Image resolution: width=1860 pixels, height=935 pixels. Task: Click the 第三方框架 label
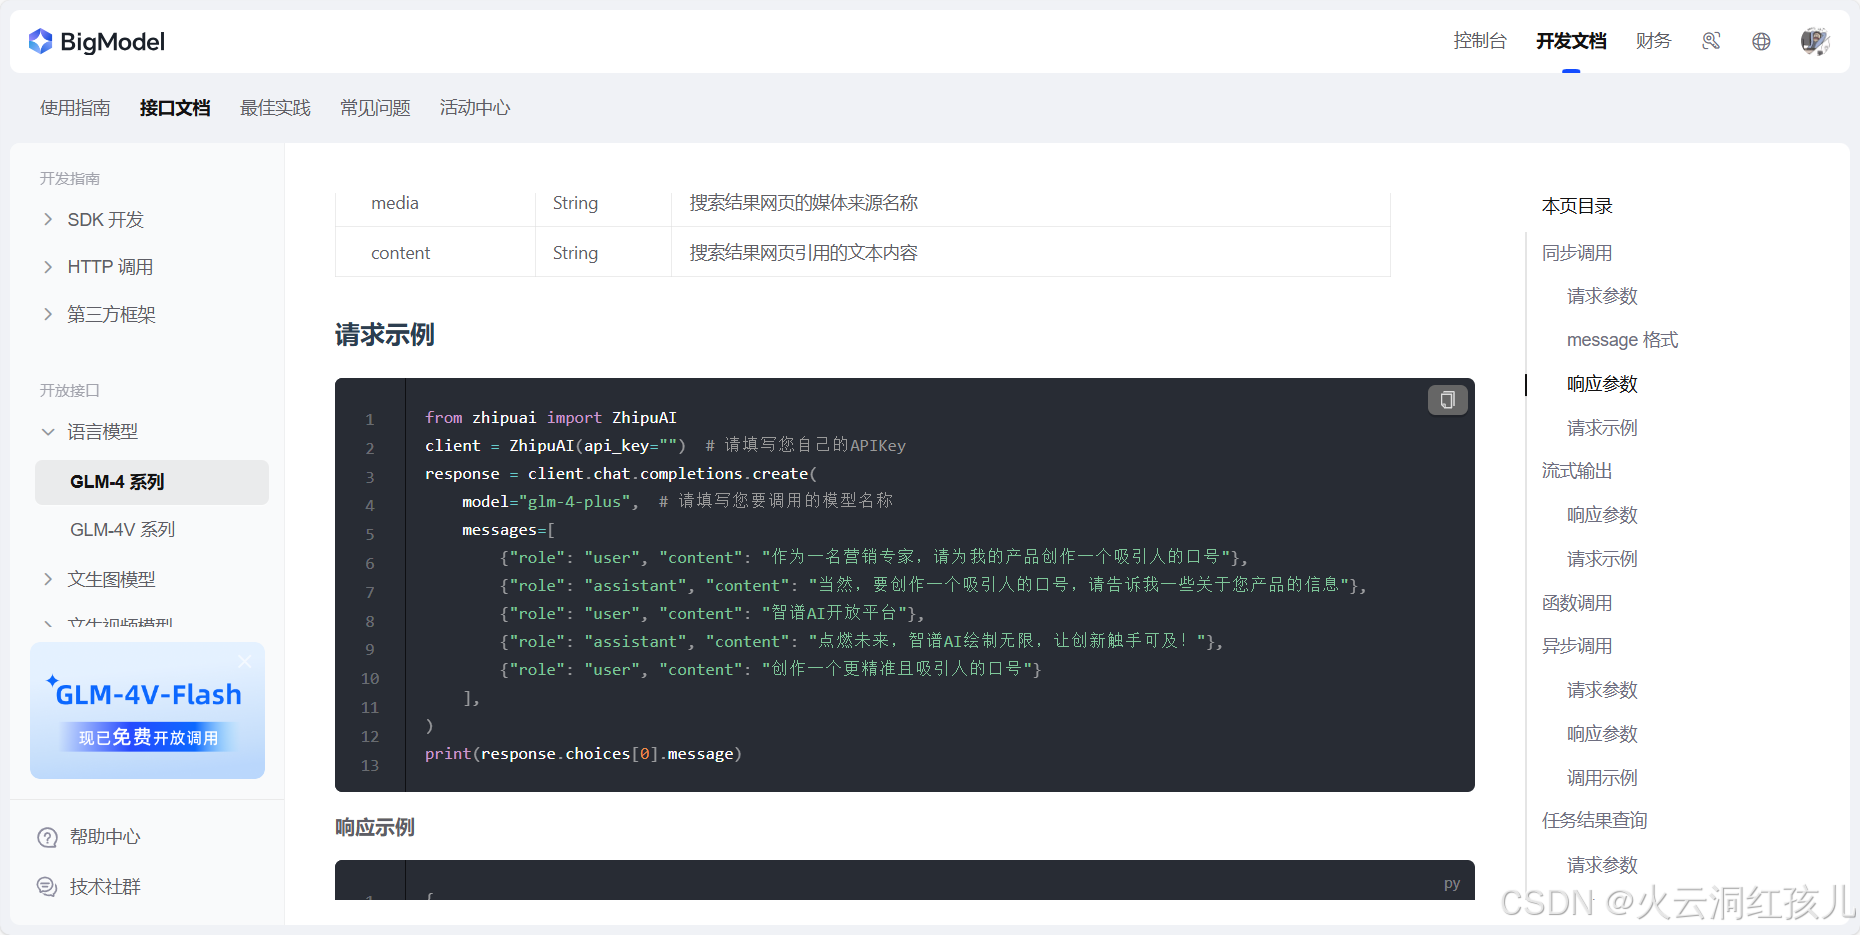pos(111,314)
